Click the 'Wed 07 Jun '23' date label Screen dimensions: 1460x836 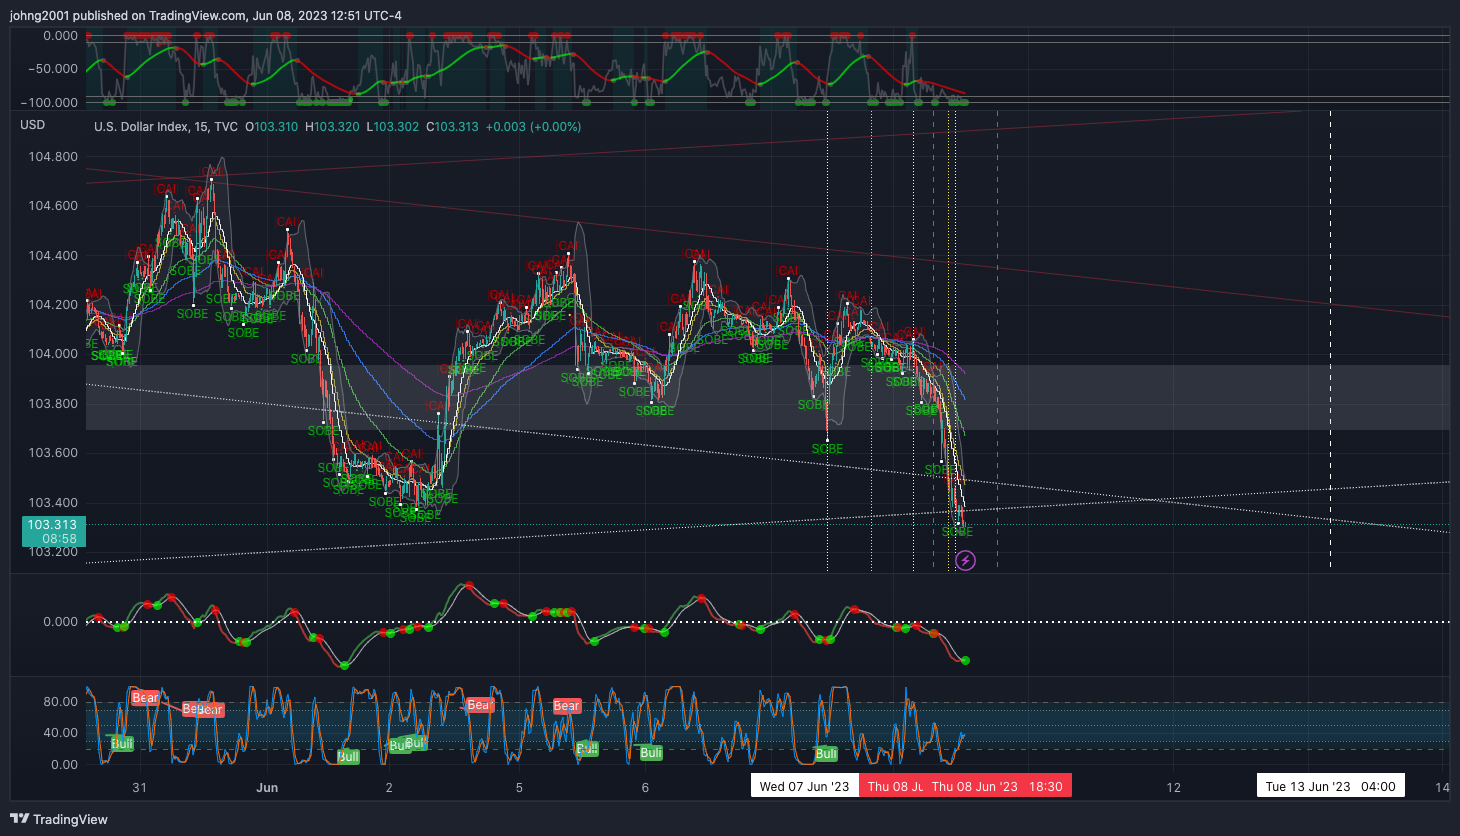804,786
